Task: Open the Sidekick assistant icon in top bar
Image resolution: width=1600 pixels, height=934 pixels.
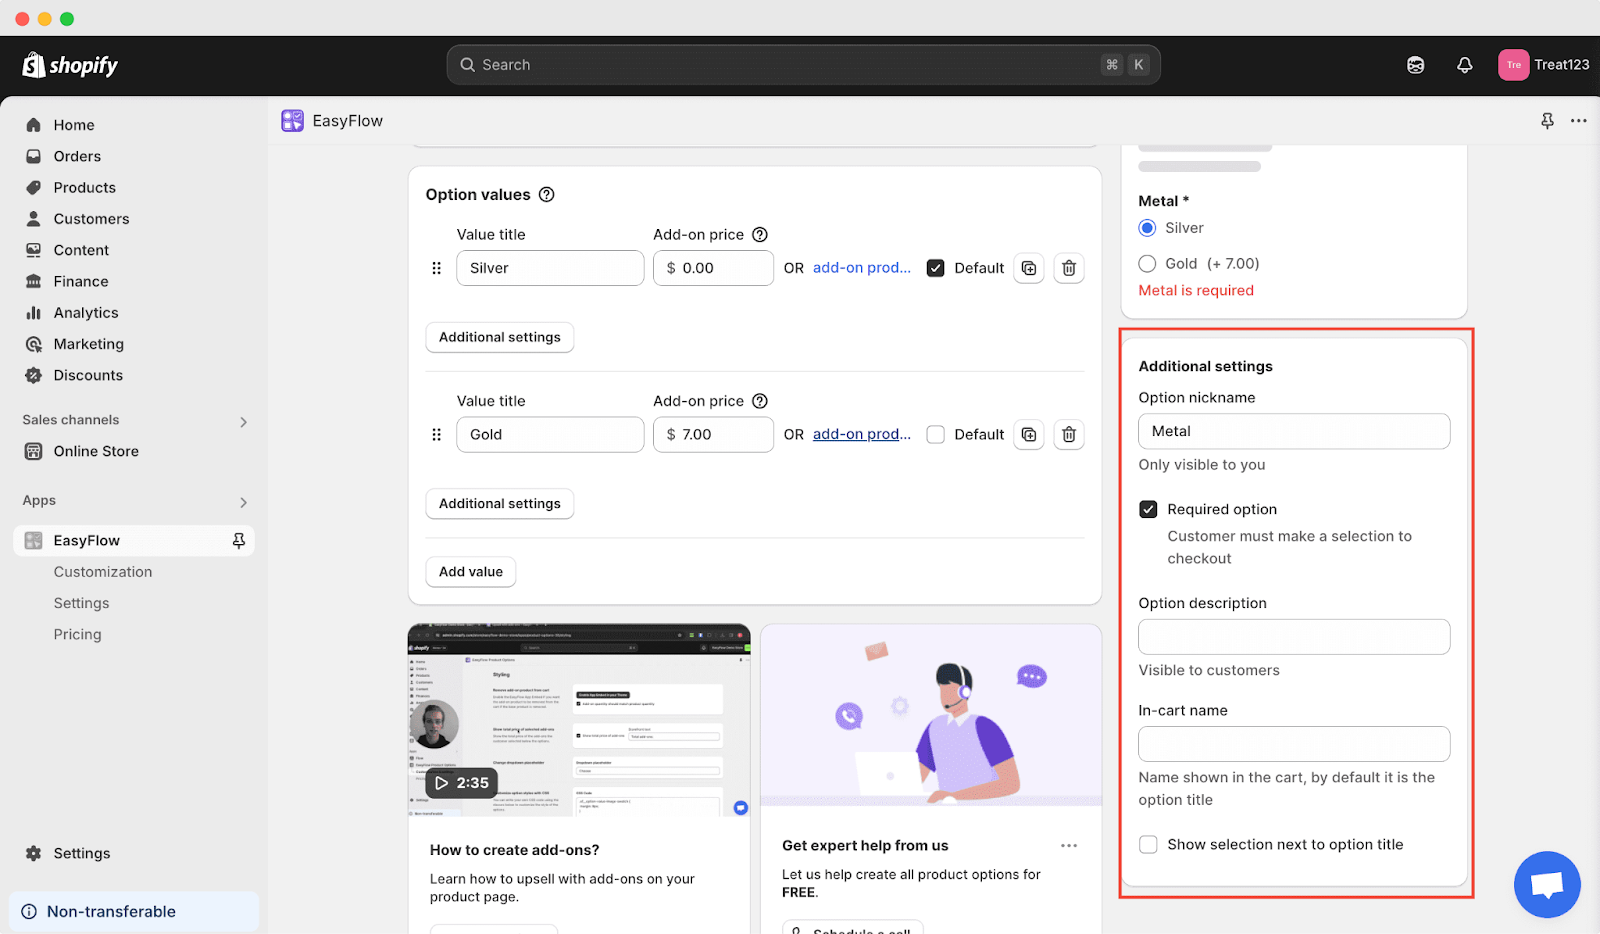Action: (x=1415, y=65)
